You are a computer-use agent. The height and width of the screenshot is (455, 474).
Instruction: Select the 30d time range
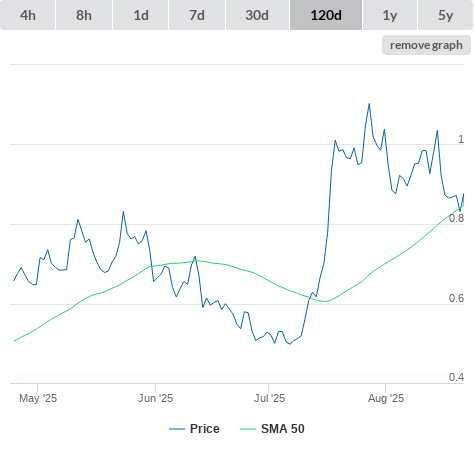click(257, 15)
